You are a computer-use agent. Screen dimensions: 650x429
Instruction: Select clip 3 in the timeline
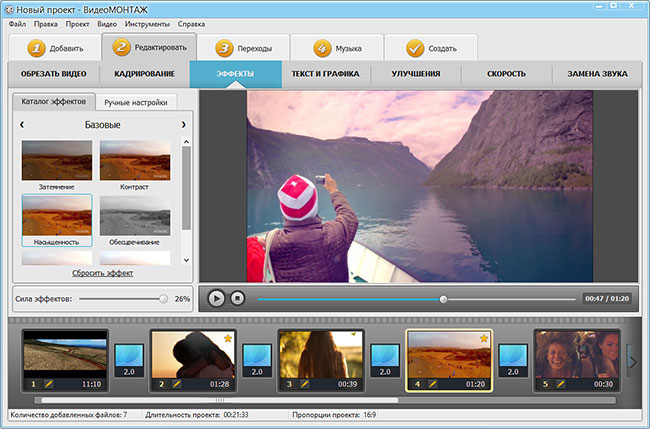point(321,361)
